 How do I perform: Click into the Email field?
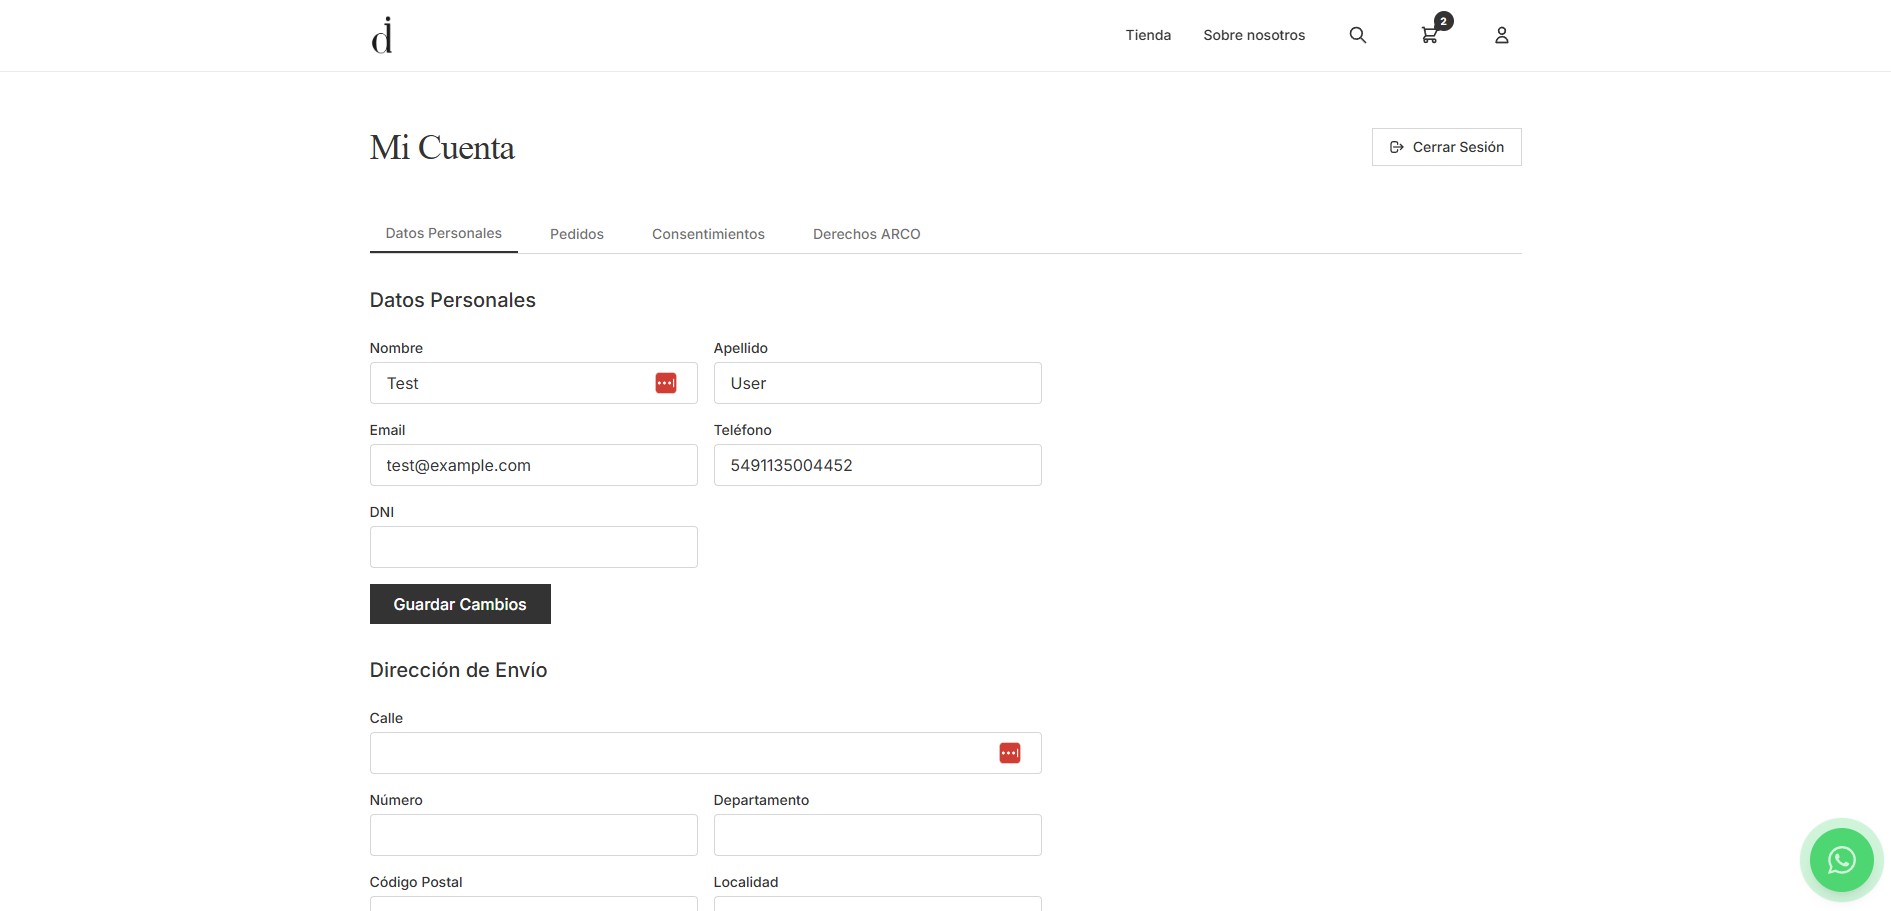tap(533, 465)
